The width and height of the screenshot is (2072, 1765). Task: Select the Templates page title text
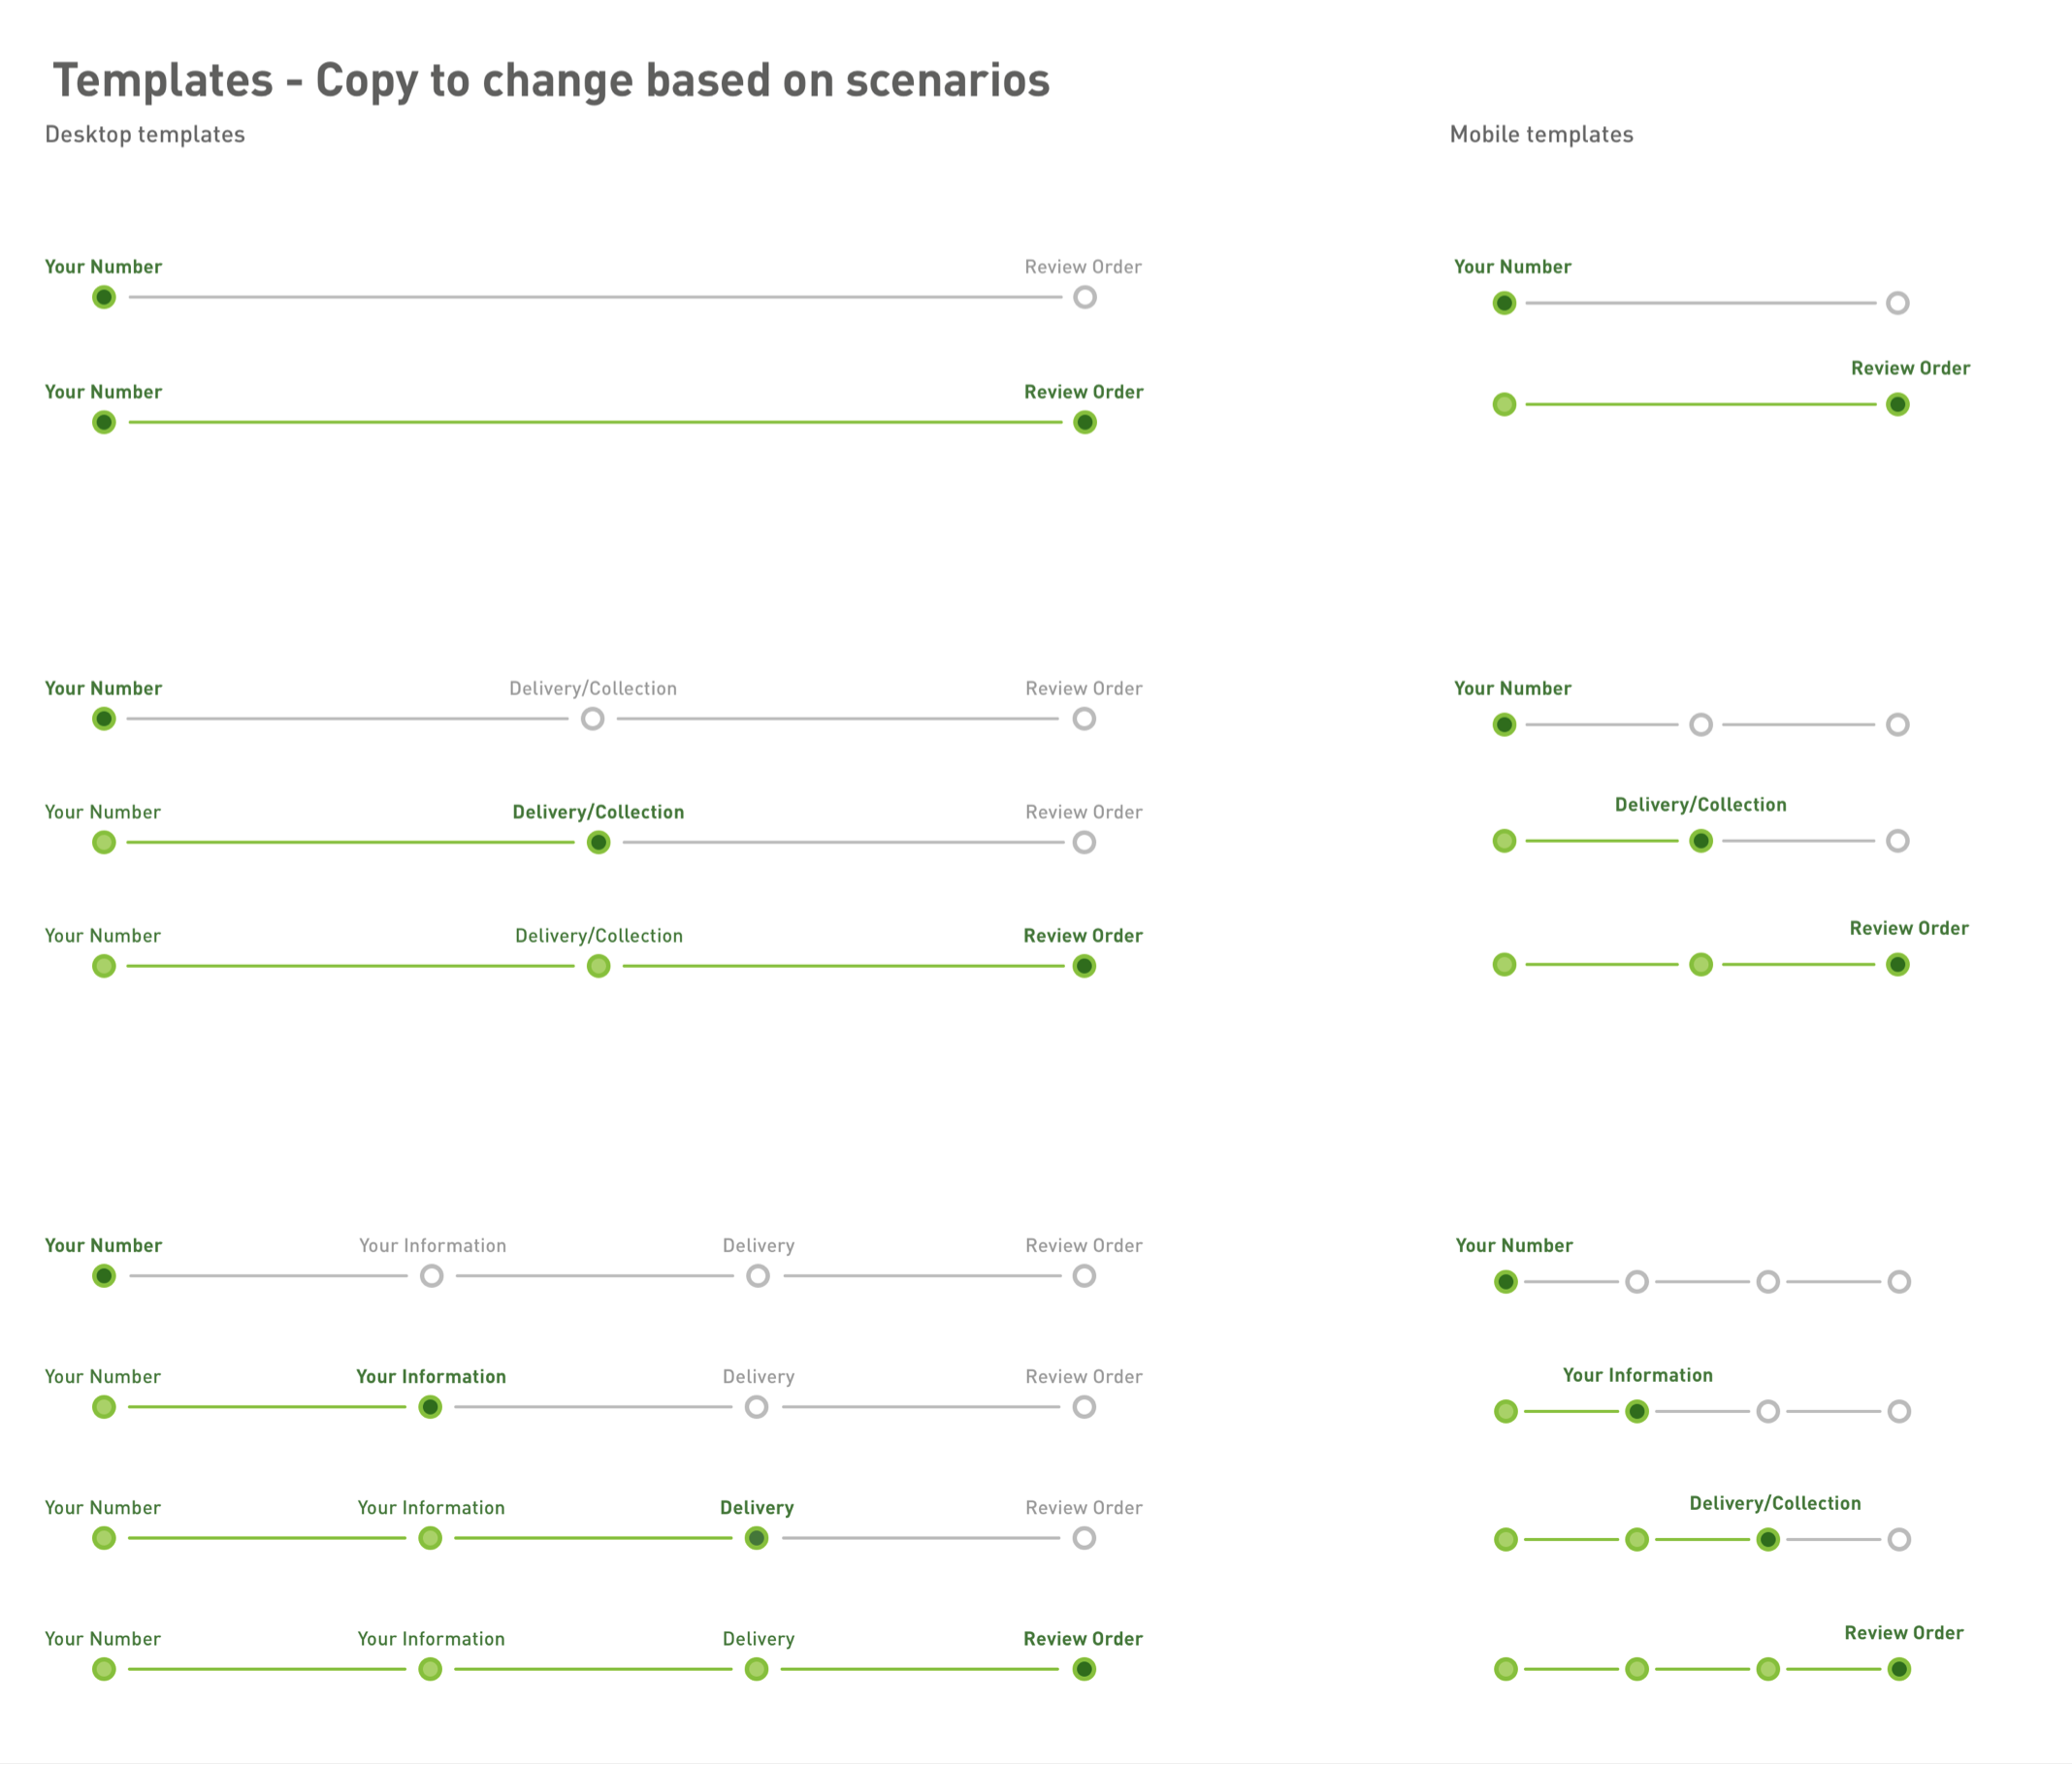[551, 80]
